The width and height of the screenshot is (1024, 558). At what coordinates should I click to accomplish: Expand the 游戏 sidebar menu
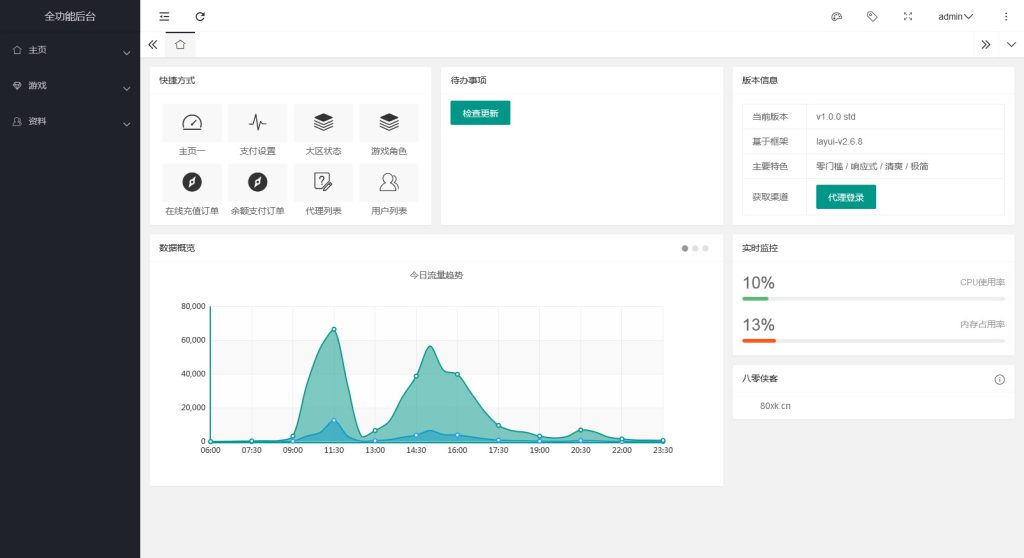point(69,86)
